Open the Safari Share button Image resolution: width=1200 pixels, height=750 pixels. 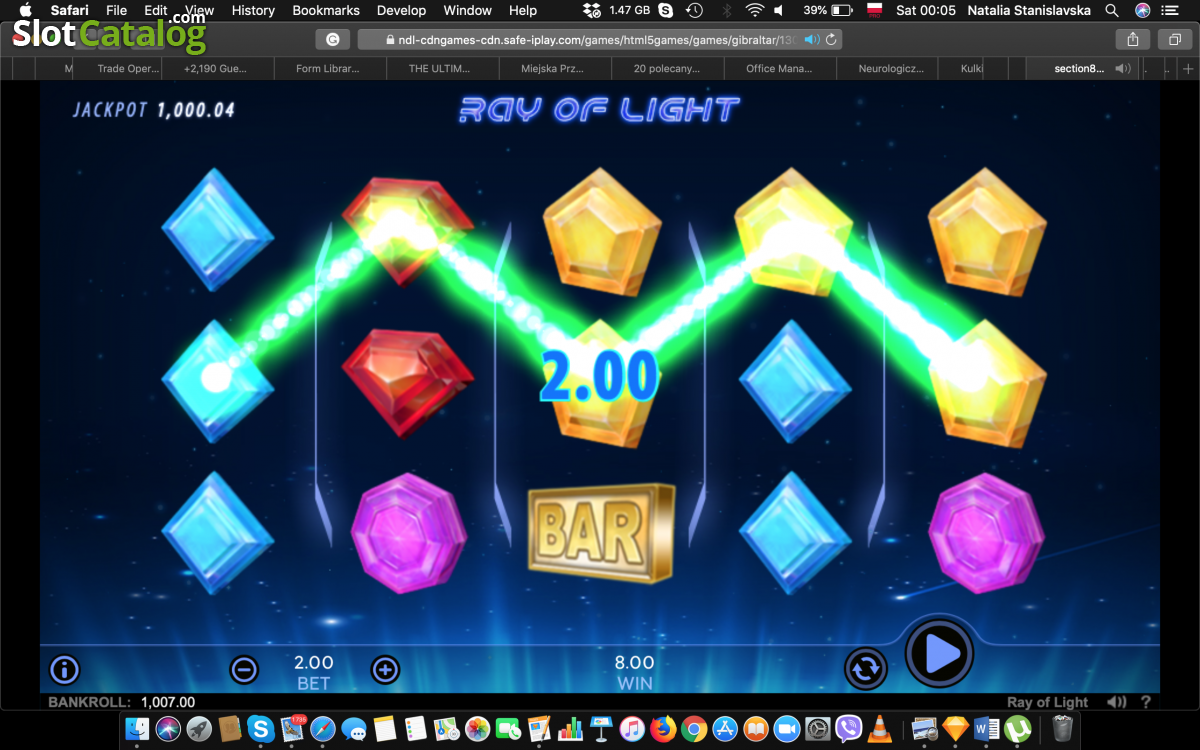point(1133,40)
